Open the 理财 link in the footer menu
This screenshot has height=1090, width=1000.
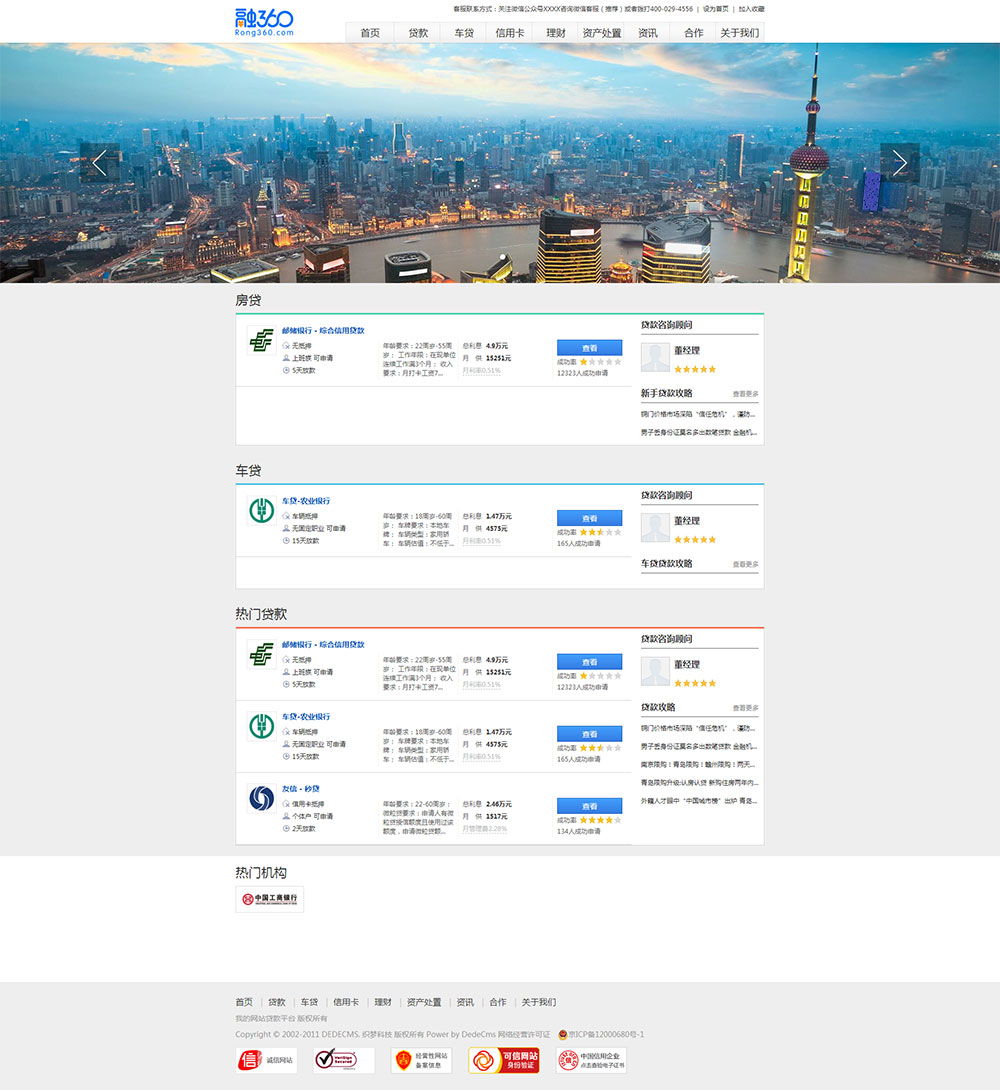[x=383, y=1002]
